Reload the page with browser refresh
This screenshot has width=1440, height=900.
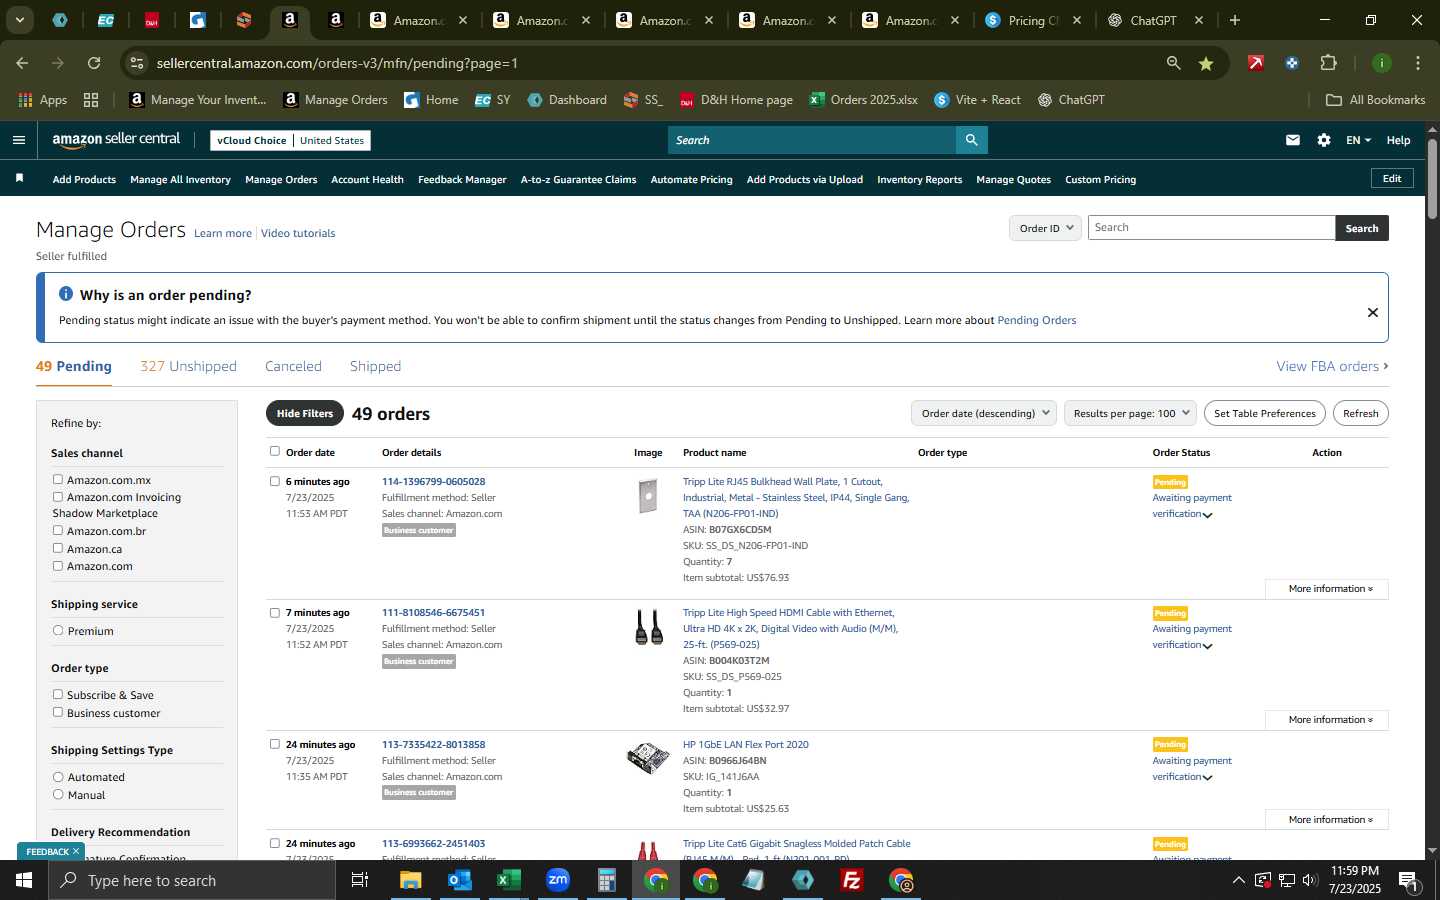pos(94,63)
